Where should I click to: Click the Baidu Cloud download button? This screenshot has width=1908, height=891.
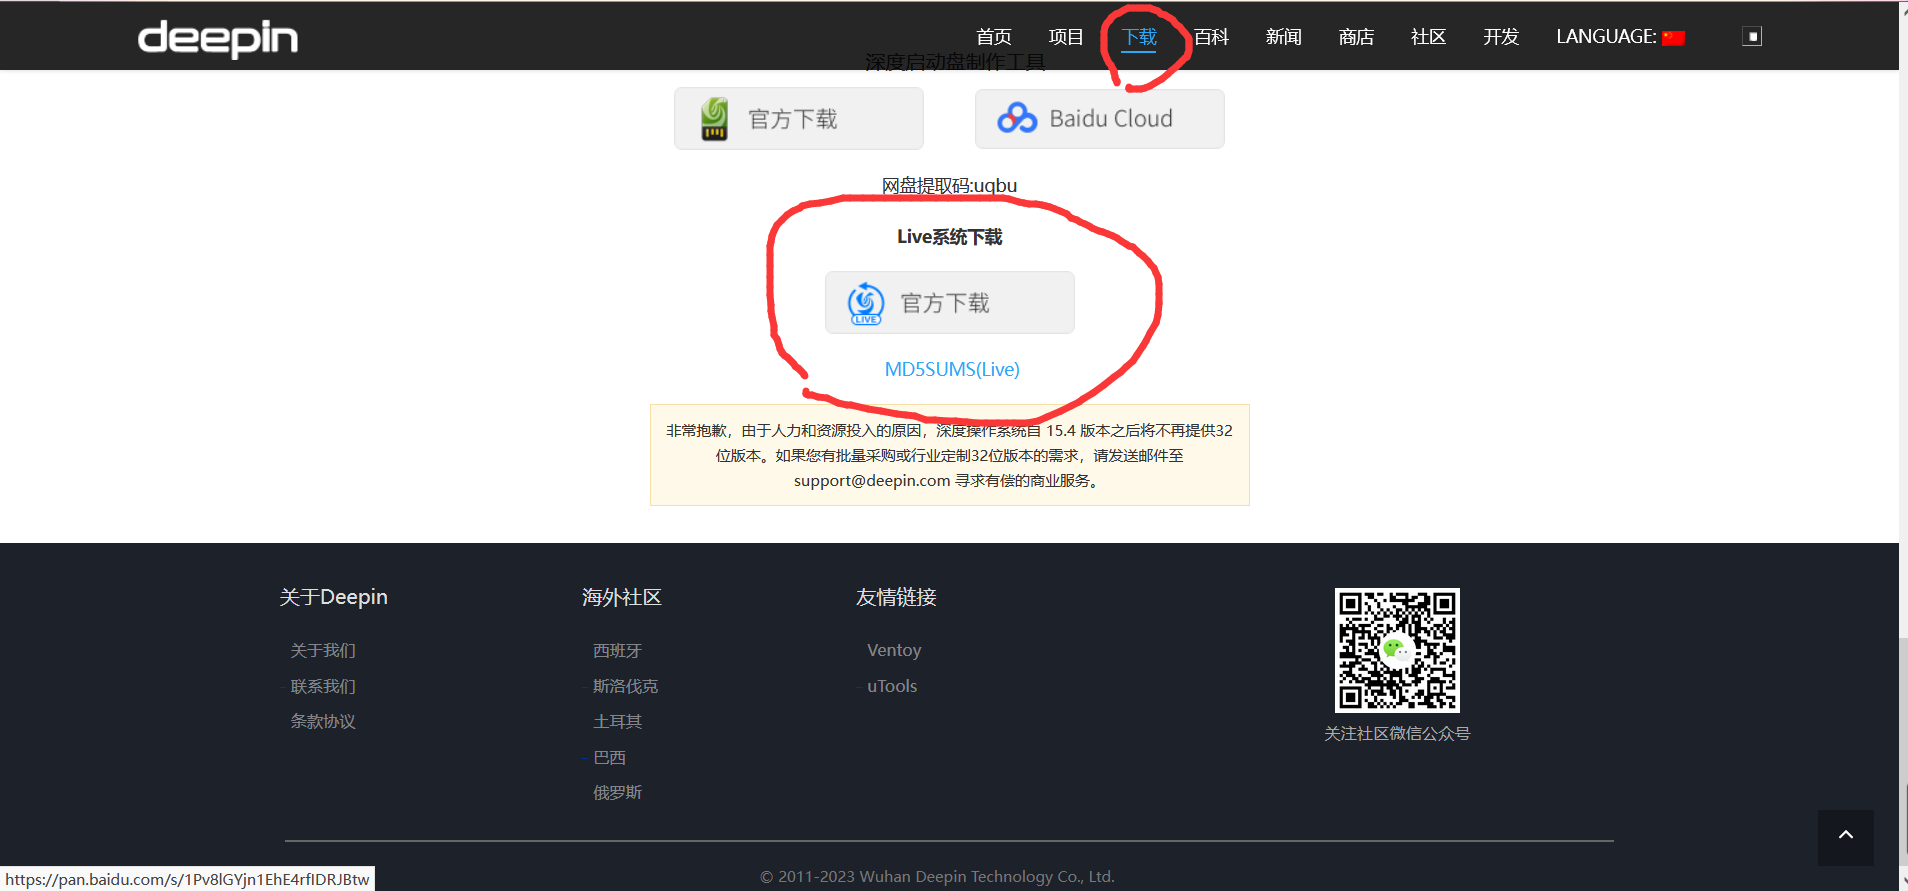coord(1099,119)
